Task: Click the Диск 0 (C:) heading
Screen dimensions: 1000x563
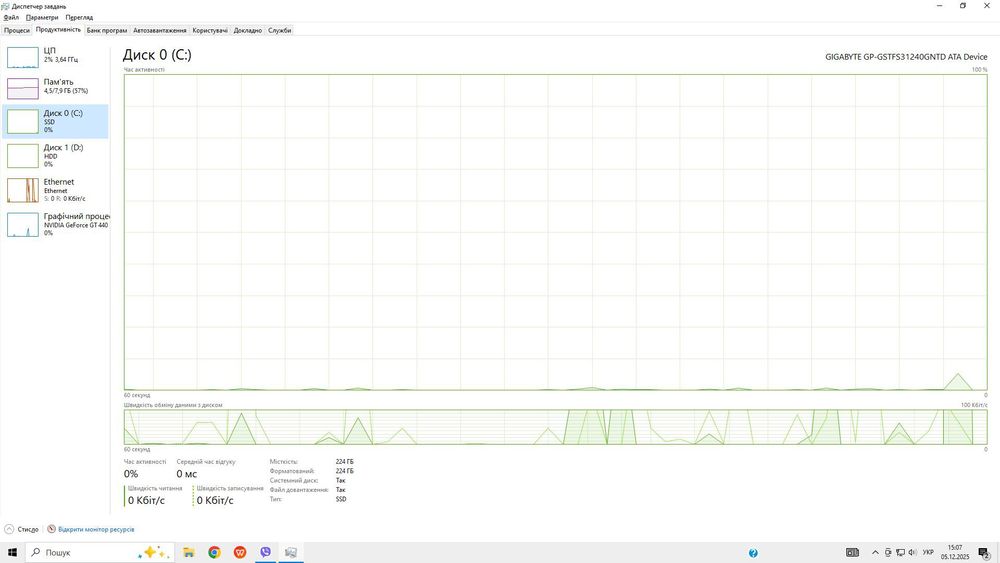Action: (157, 55)
